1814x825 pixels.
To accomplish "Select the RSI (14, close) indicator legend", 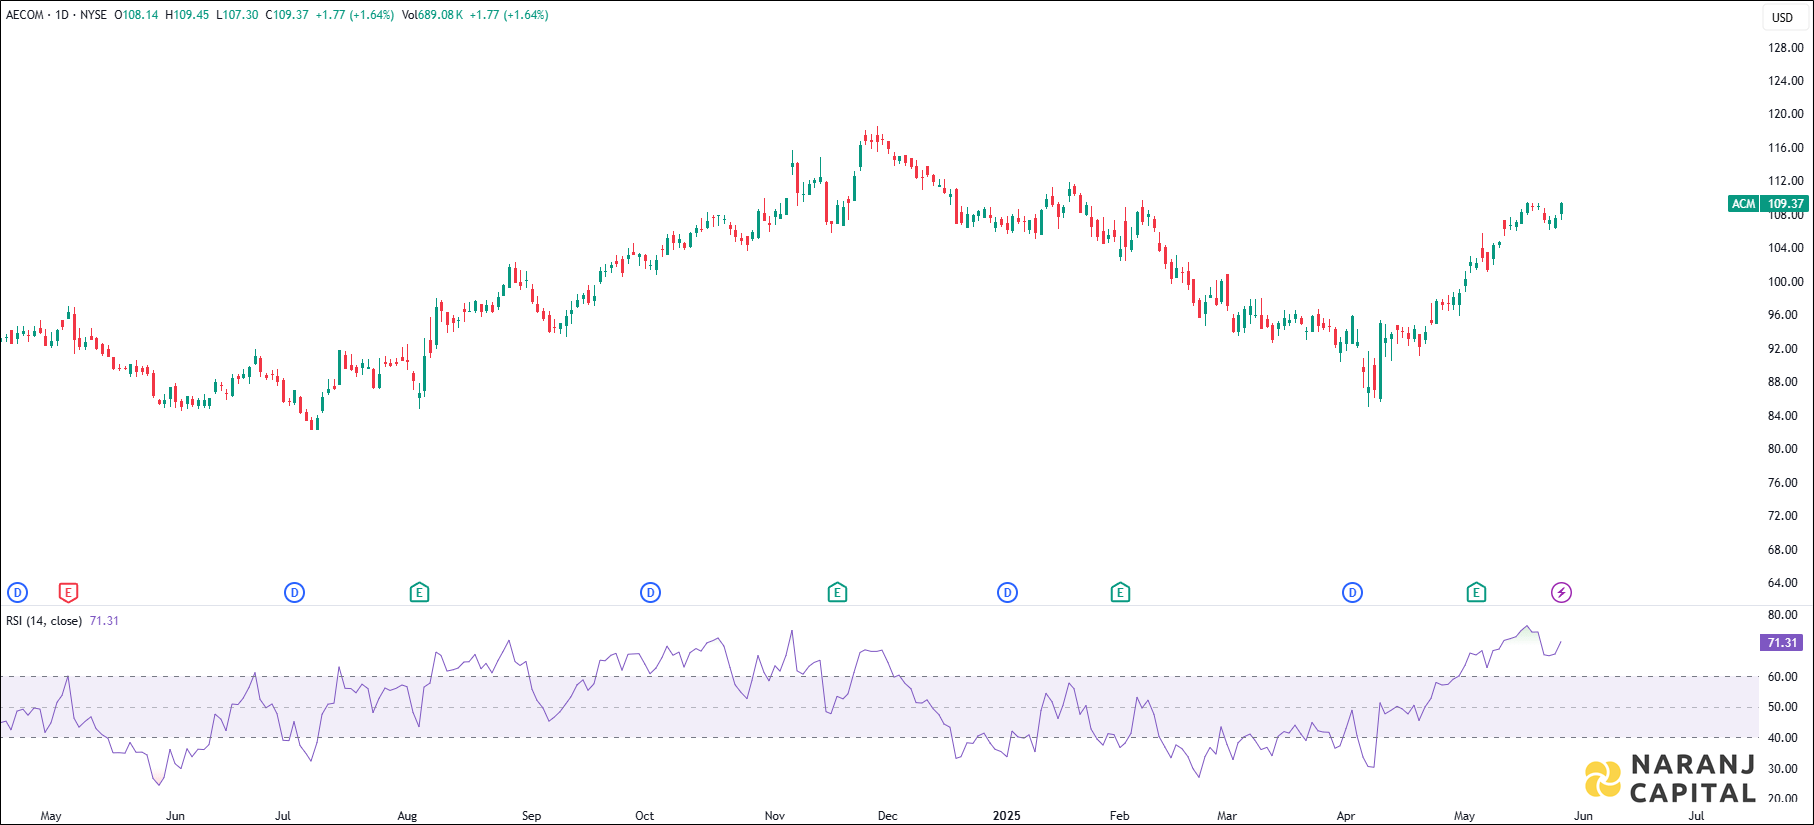I will click(x=44, y=621).
